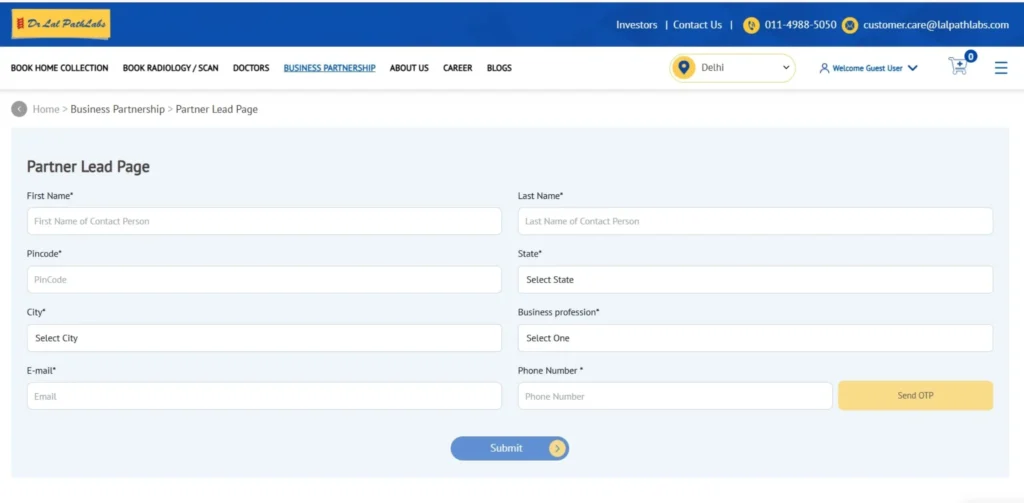Viewport: 1024px width, 503px height.
Task: Focus the First Name input field
Action: click(x=264, y=221)
